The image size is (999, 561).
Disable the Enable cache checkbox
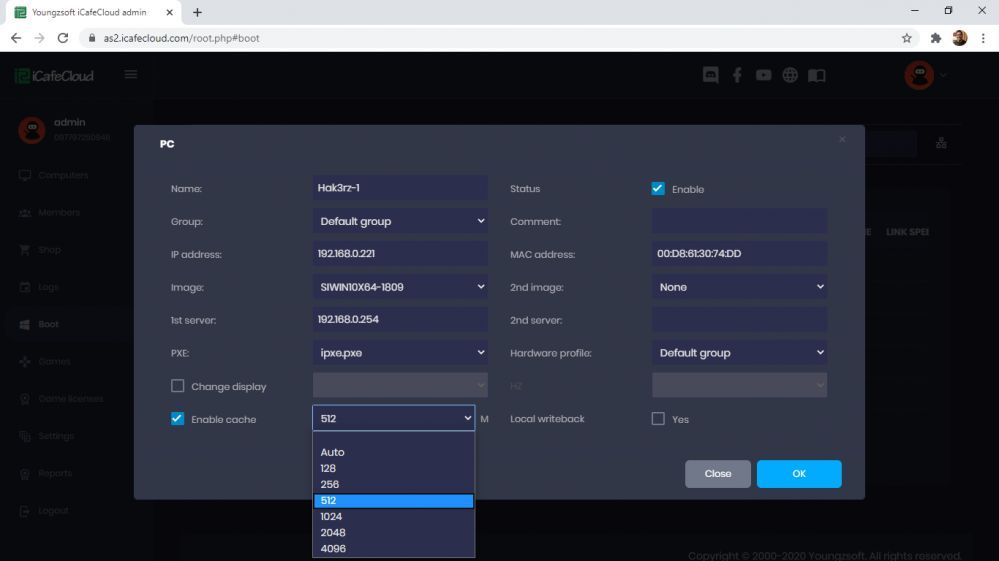pyautogui.click(x=178, y=419)
